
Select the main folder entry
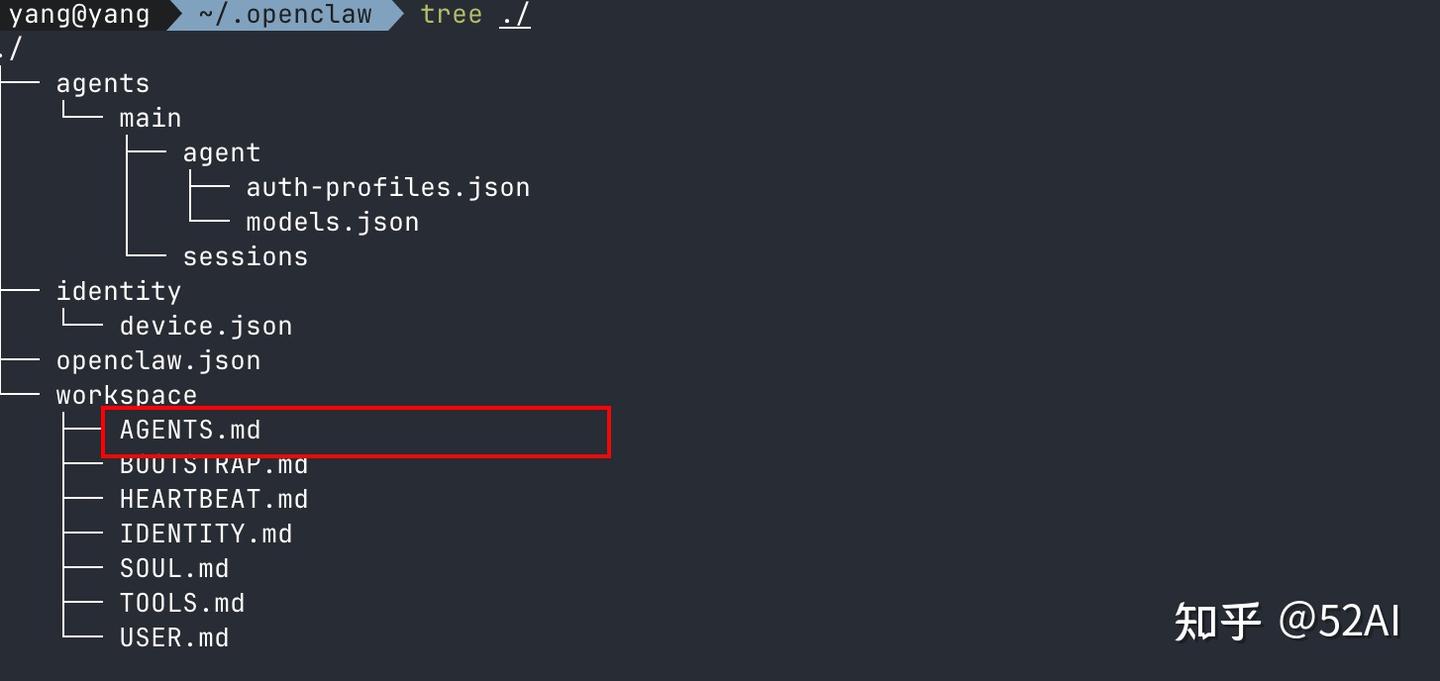click(x=150, y=118)
